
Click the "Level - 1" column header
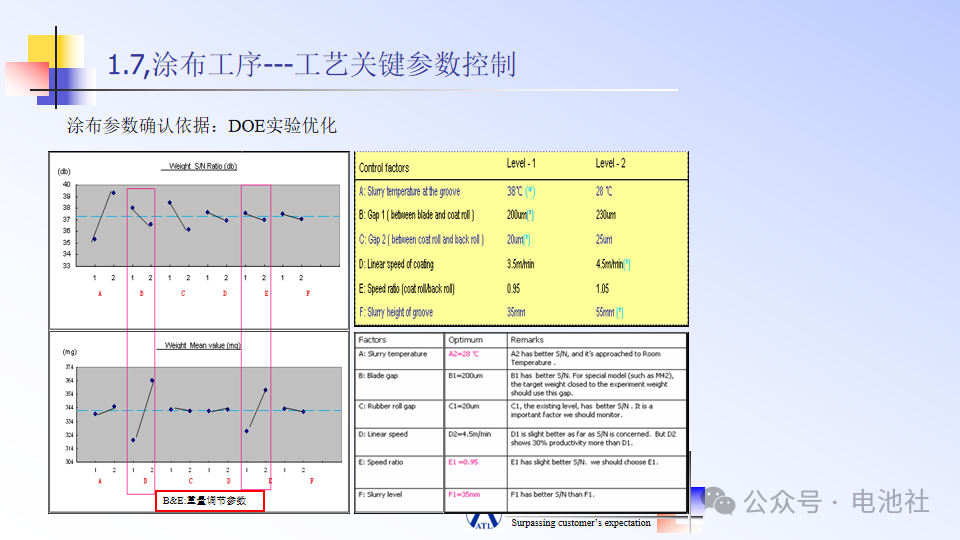521,163
